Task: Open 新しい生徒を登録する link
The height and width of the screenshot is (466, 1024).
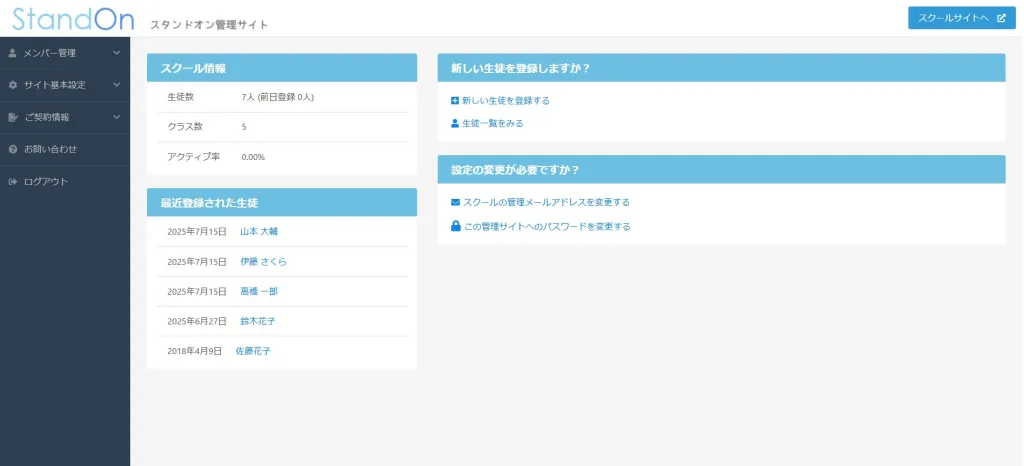Action: [x=505, y=101]
